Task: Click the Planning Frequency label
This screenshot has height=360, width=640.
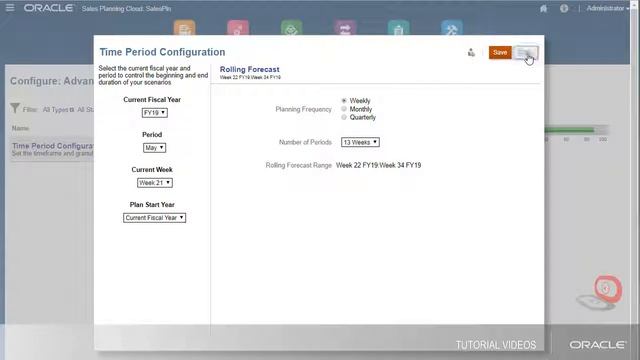Action: tap(303, 109)
